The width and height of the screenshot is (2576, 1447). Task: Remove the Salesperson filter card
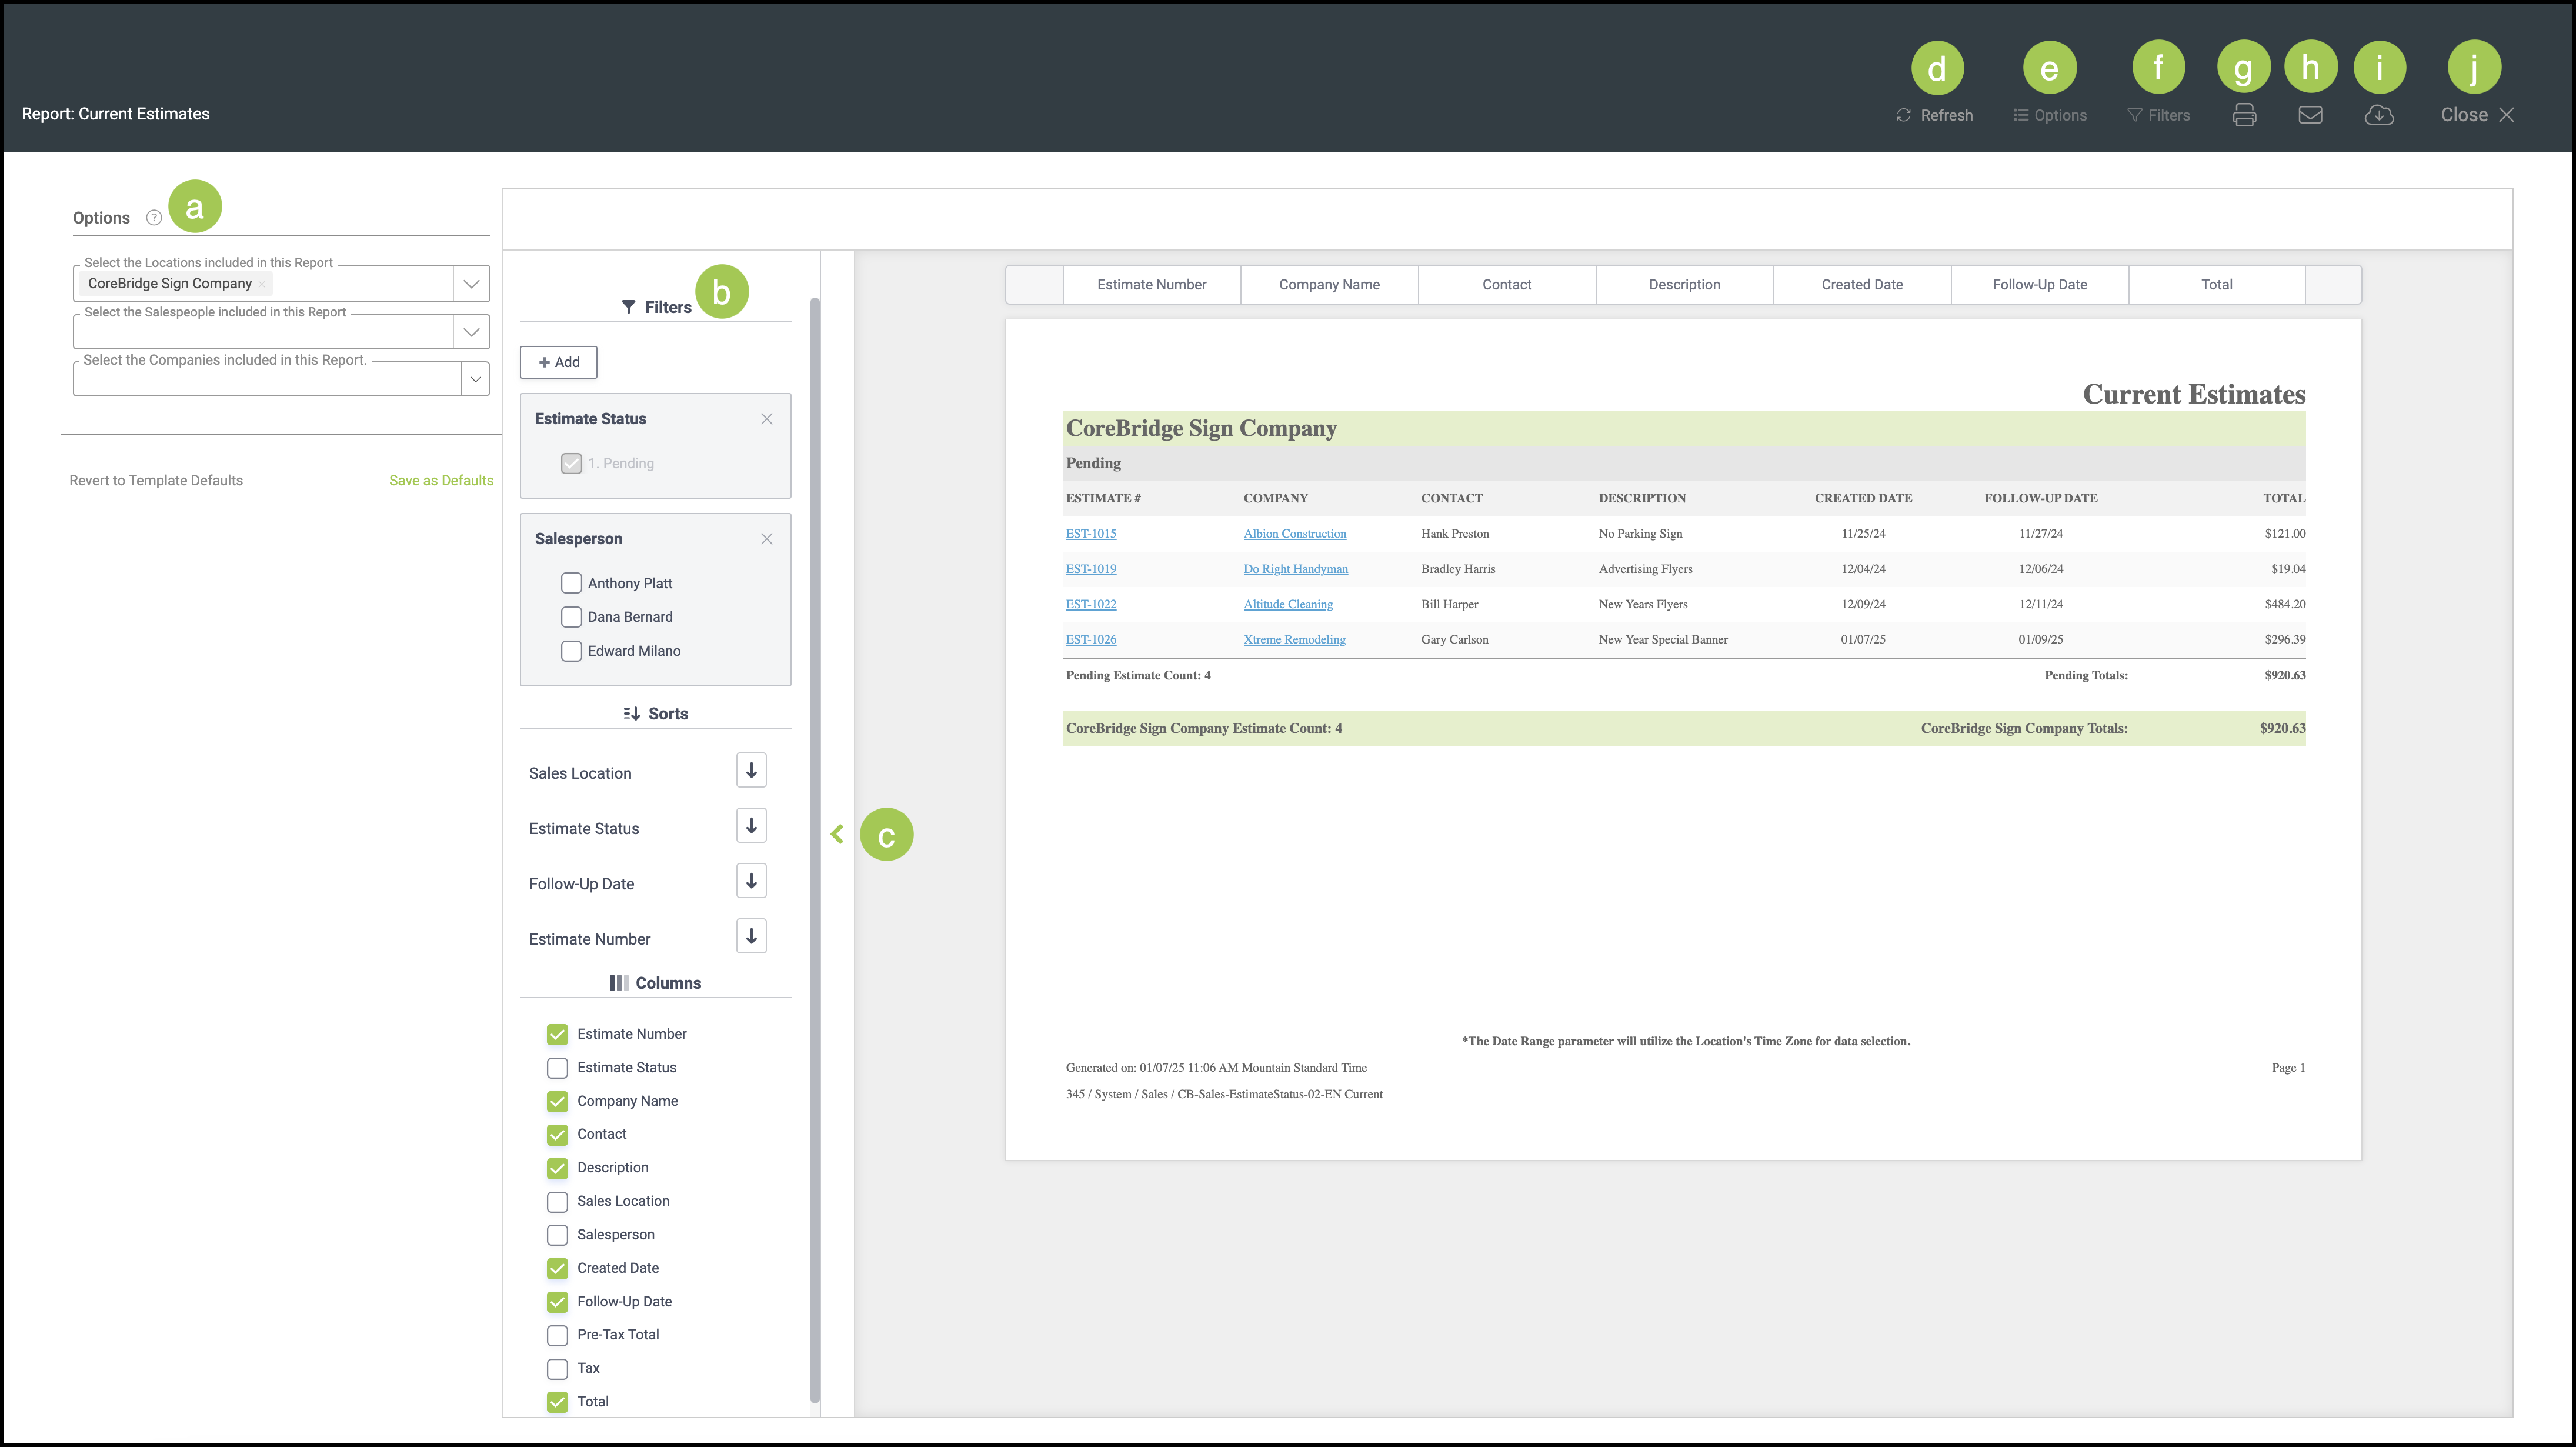coord(766,539)
